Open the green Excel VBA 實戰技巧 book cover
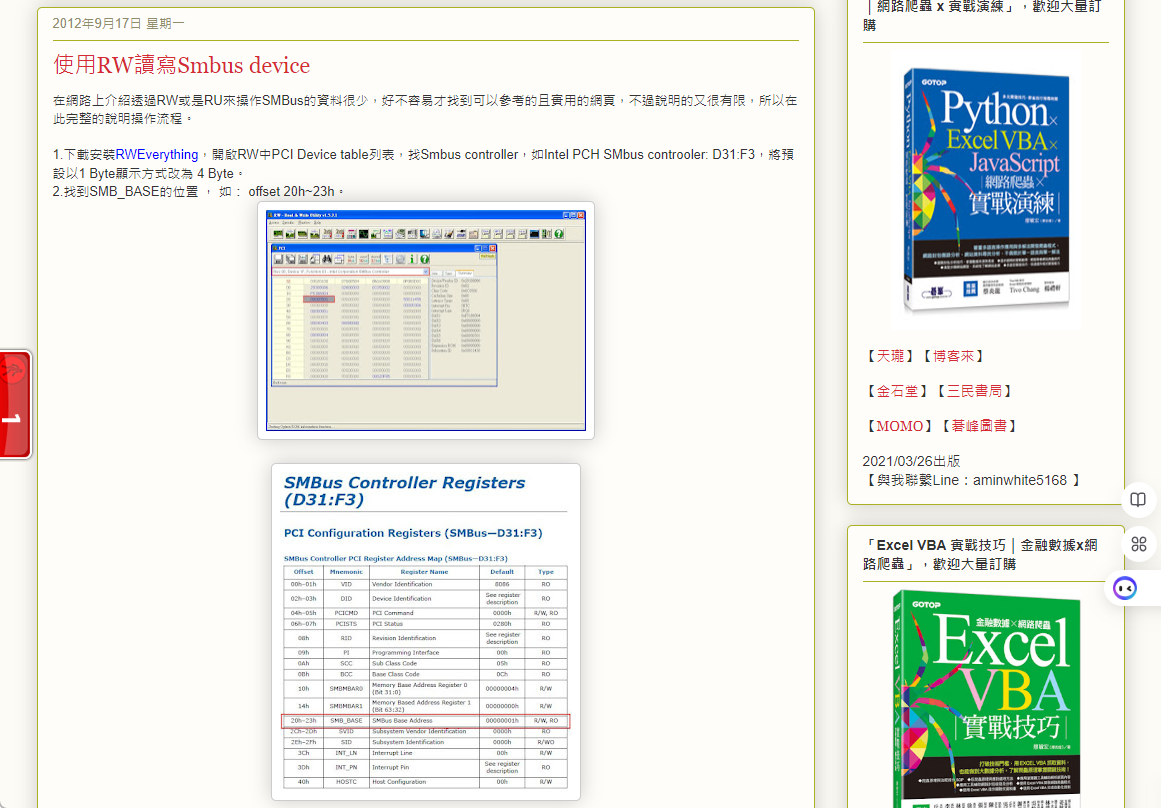Screen dimensions: 1161x808 [x=985, y=698]
